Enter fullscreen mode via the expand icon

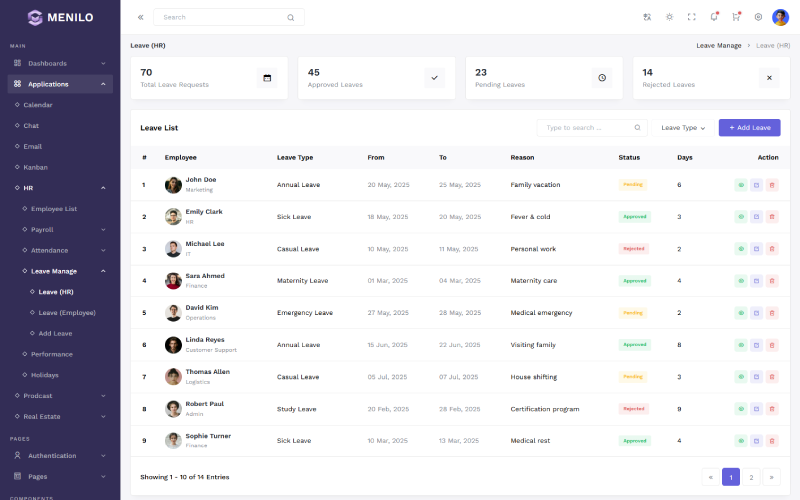pos(691,17)
